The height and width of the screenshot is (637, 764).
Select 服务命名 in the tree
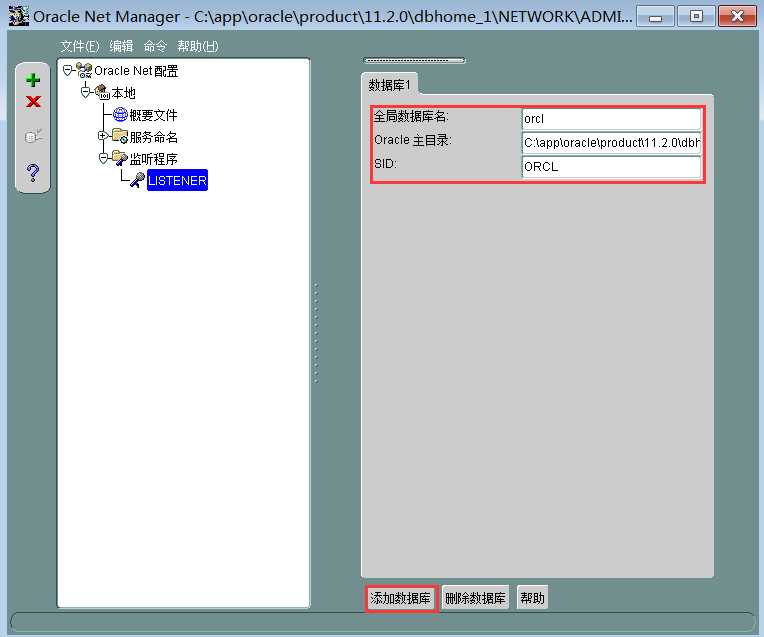[153, 137]
